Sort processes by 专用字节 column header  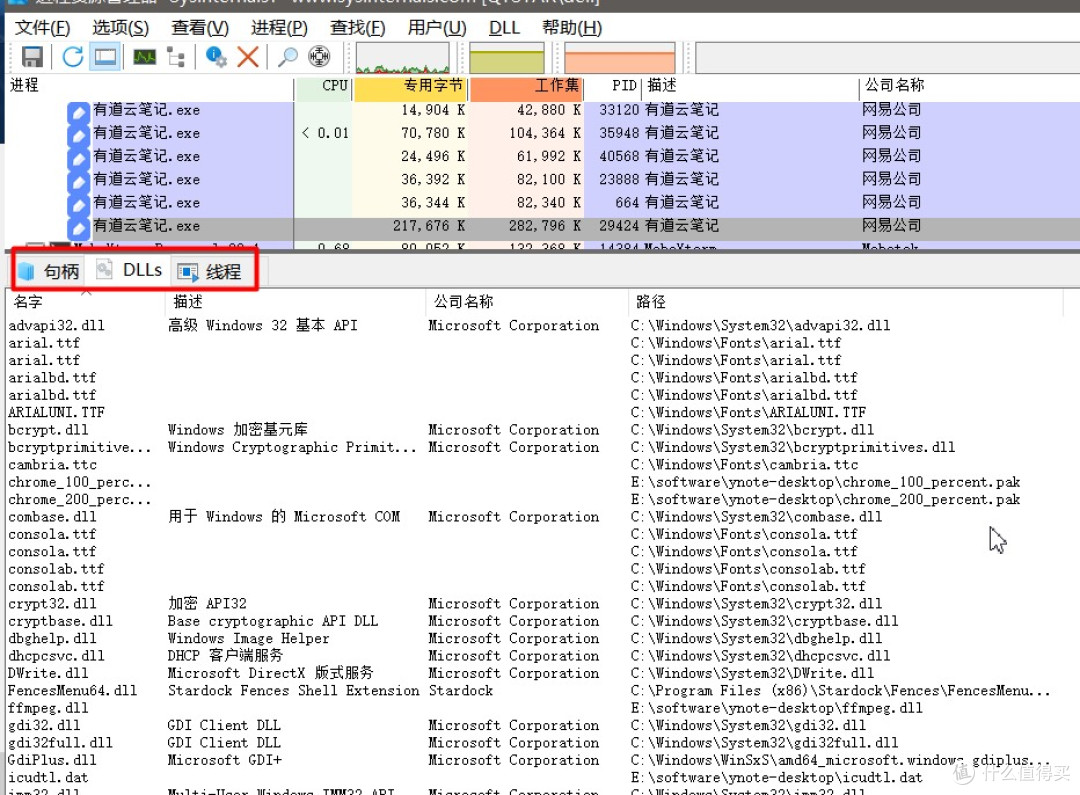[x=410, y=87]
